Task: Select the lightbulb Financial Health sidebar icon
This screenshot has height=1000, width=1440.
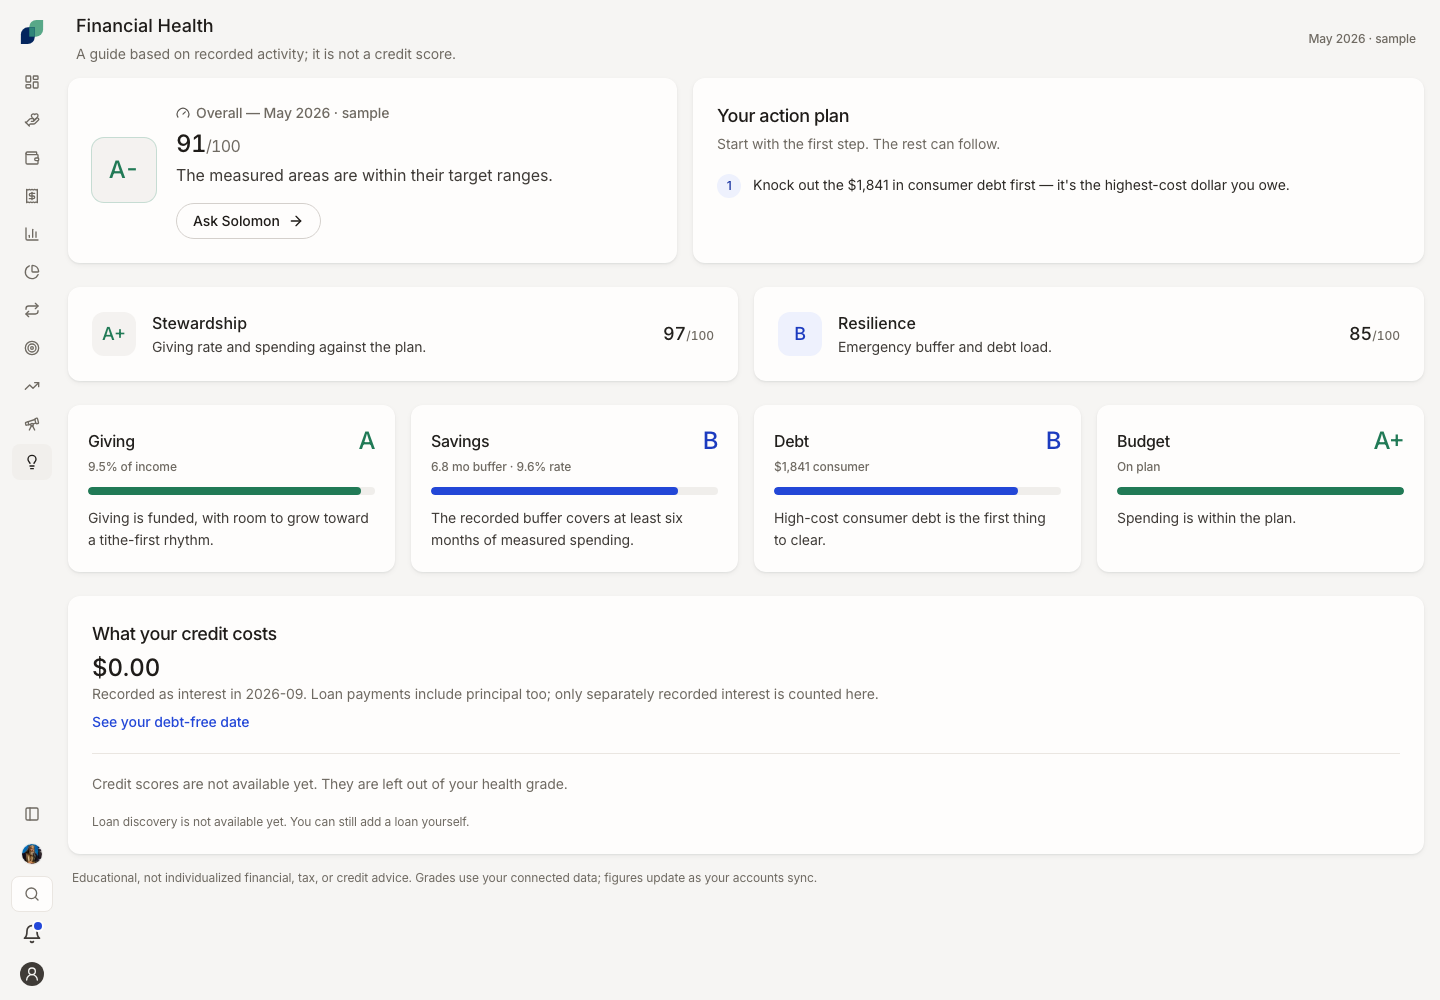Action: click(32, 462)
